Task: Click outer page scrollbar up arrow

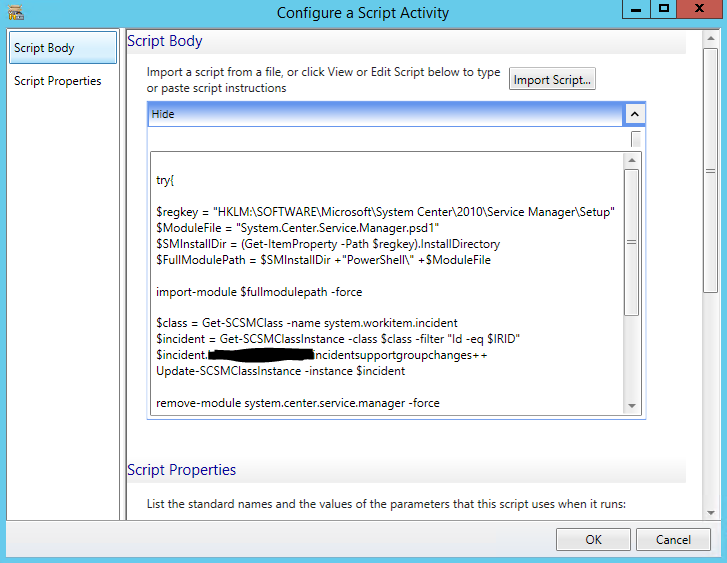Action: [710, 38]
